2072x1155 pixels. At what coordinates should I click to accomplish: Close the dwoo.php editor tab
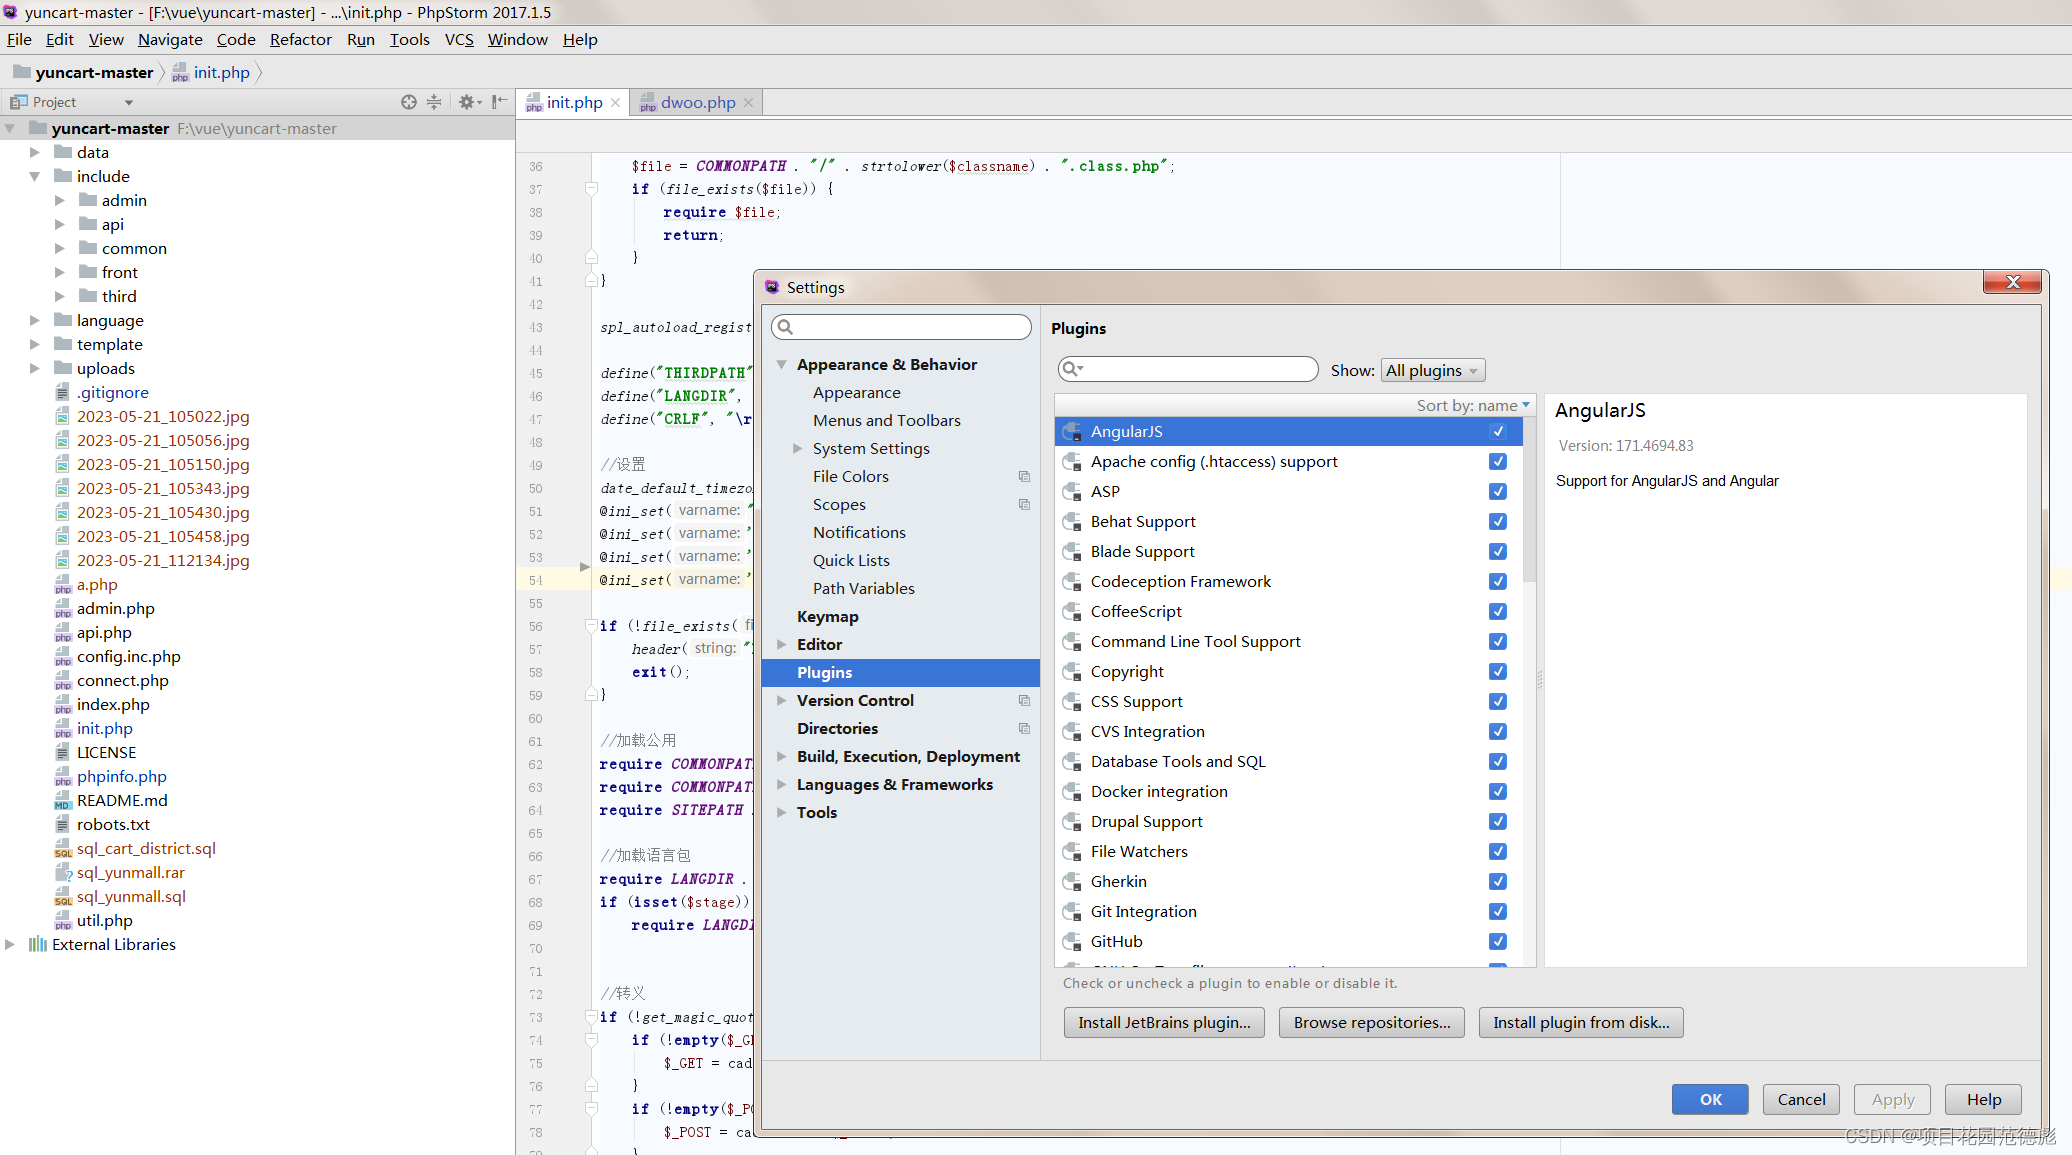748,103
